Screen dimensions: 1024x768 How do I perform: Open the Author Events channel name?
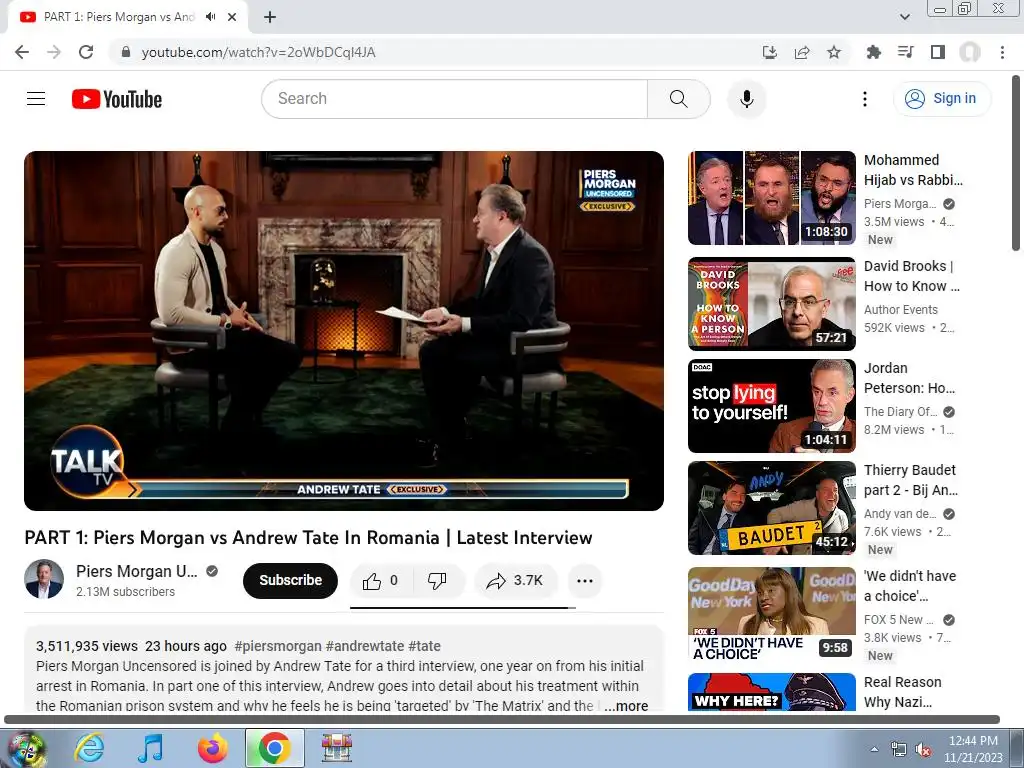coord(901,310)
